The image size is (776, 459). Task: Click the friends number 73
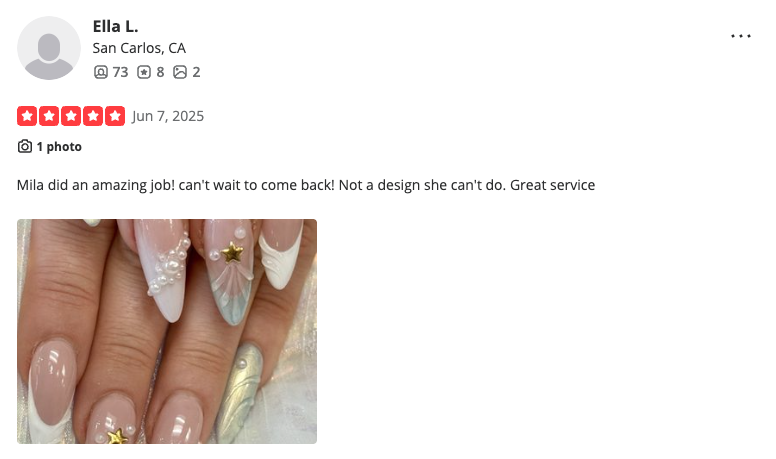tap(120, 72)
